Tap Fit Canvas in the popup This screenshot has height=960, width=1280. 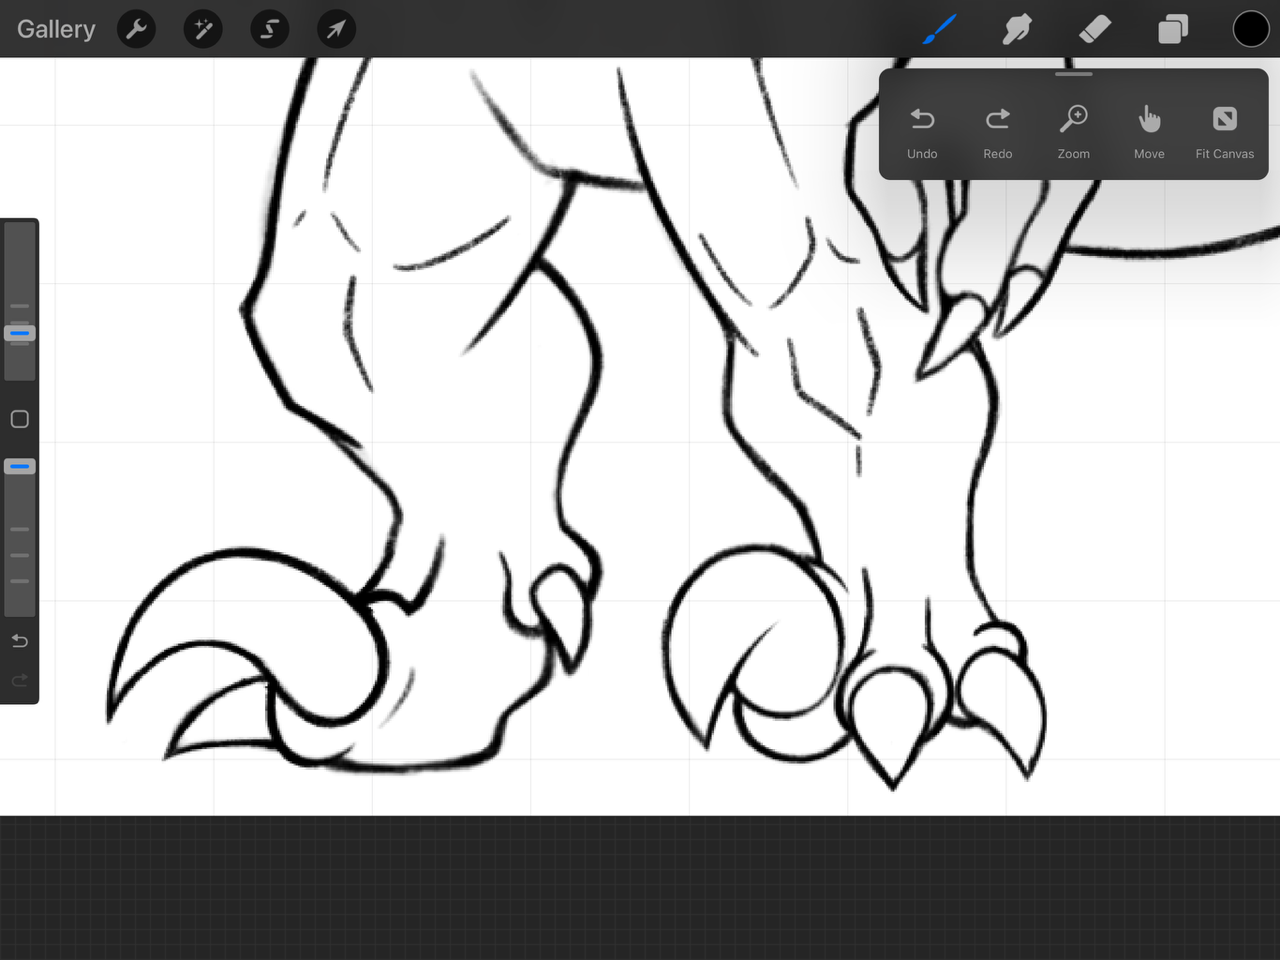pyautogui.click(x=1225, y=132)
